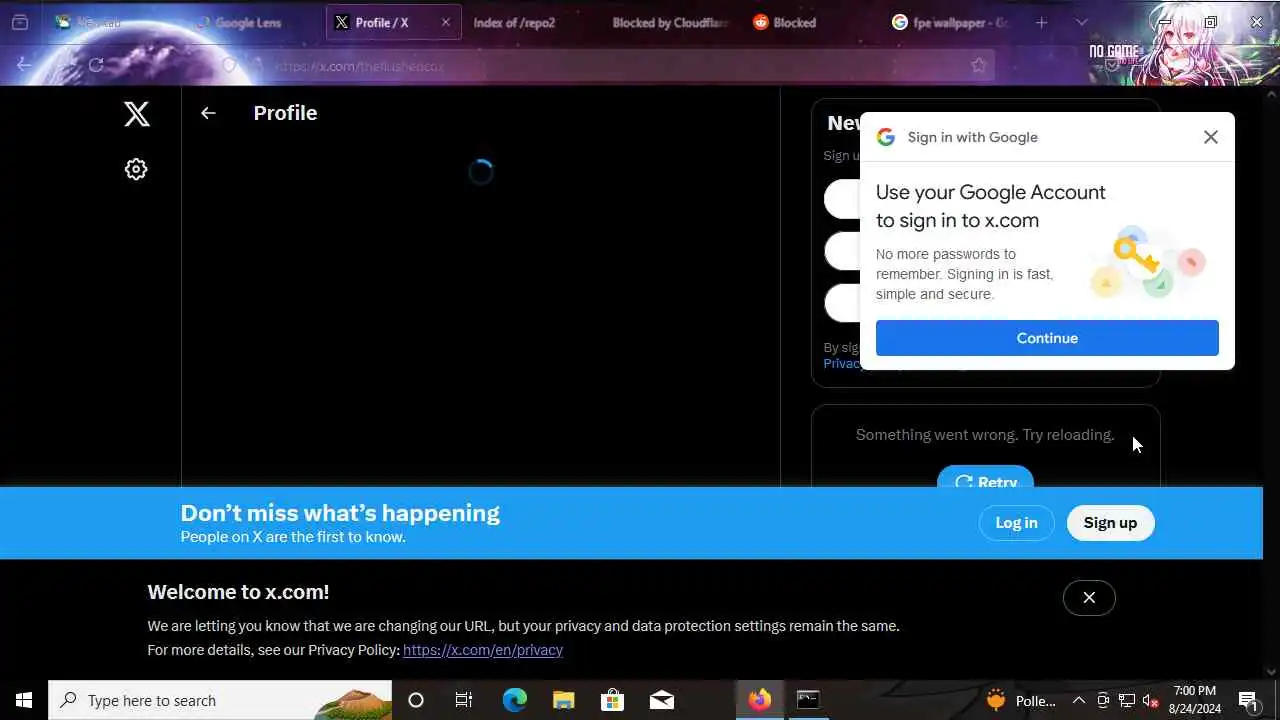1280x720 pixels.
Task: Close the Sign in with Google popup
Action: coord(1210,137)
